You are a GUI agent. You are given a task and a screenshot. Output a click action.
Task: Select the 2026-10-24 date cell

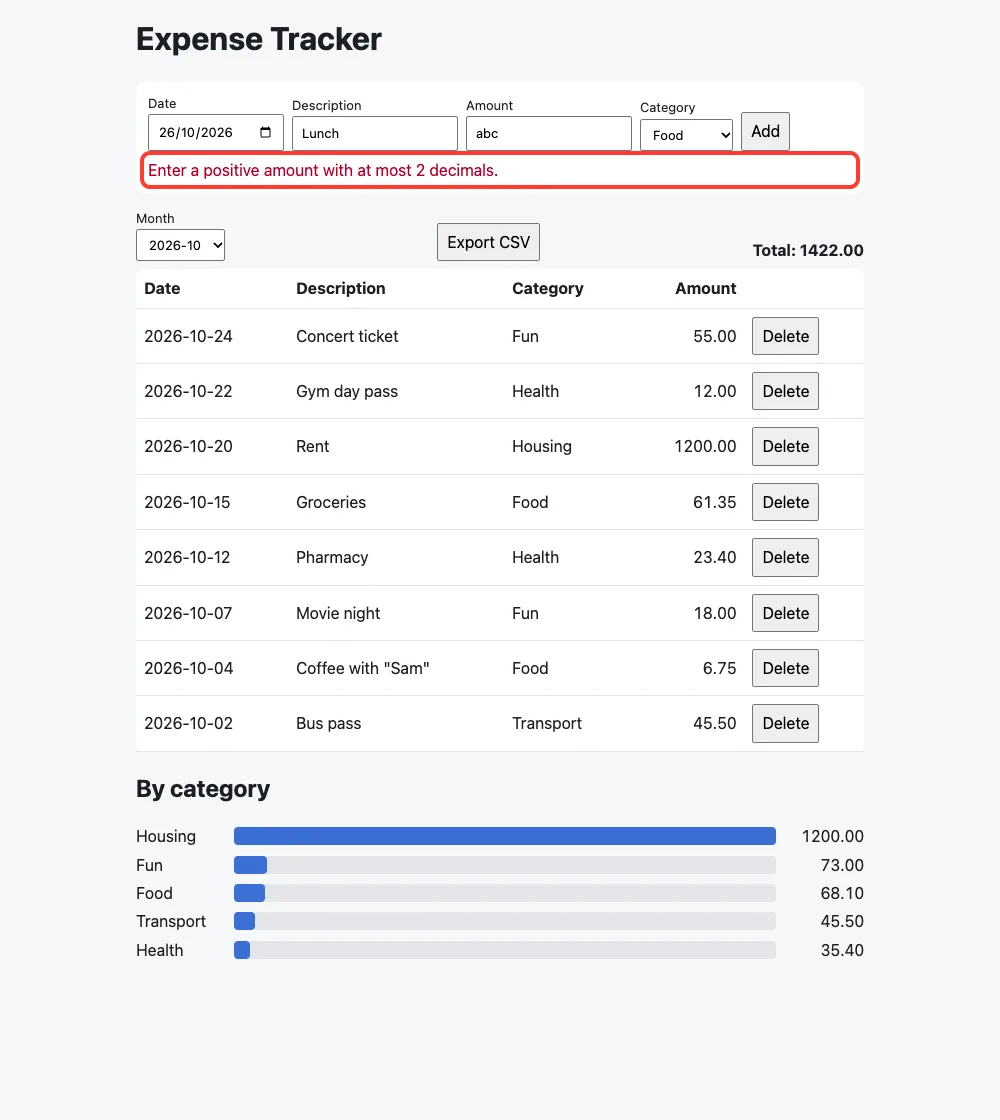(x=189, y=336)
